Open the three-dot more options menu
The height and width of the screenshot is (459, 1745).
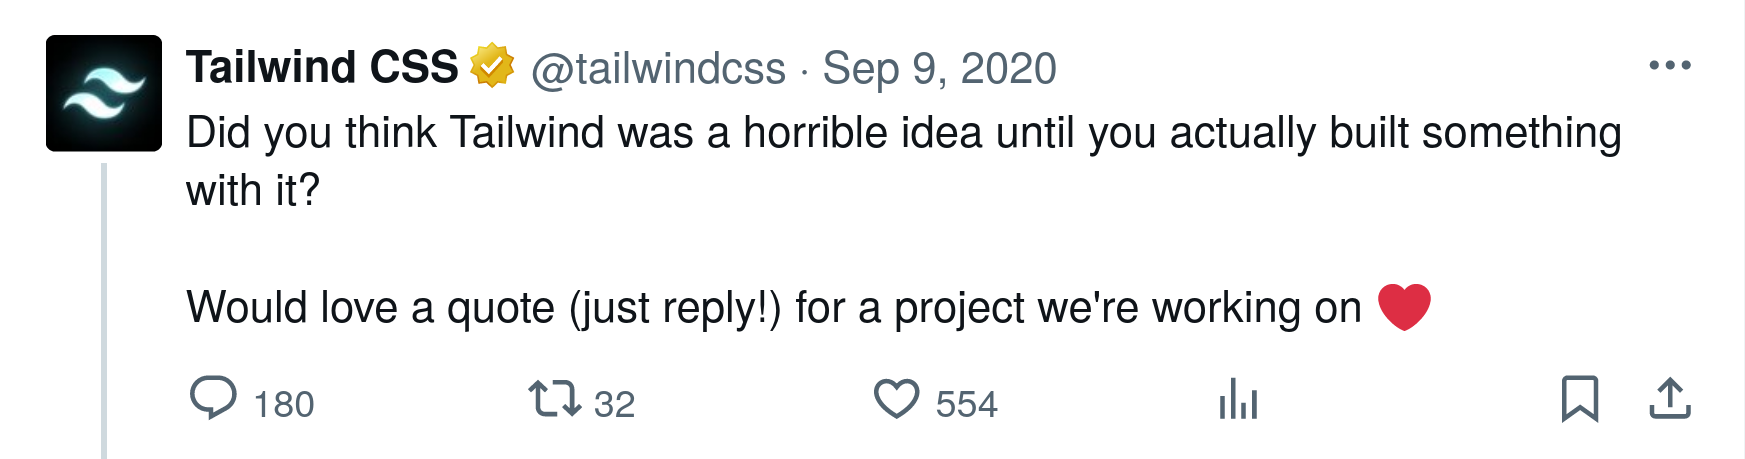click(1669, 66)
